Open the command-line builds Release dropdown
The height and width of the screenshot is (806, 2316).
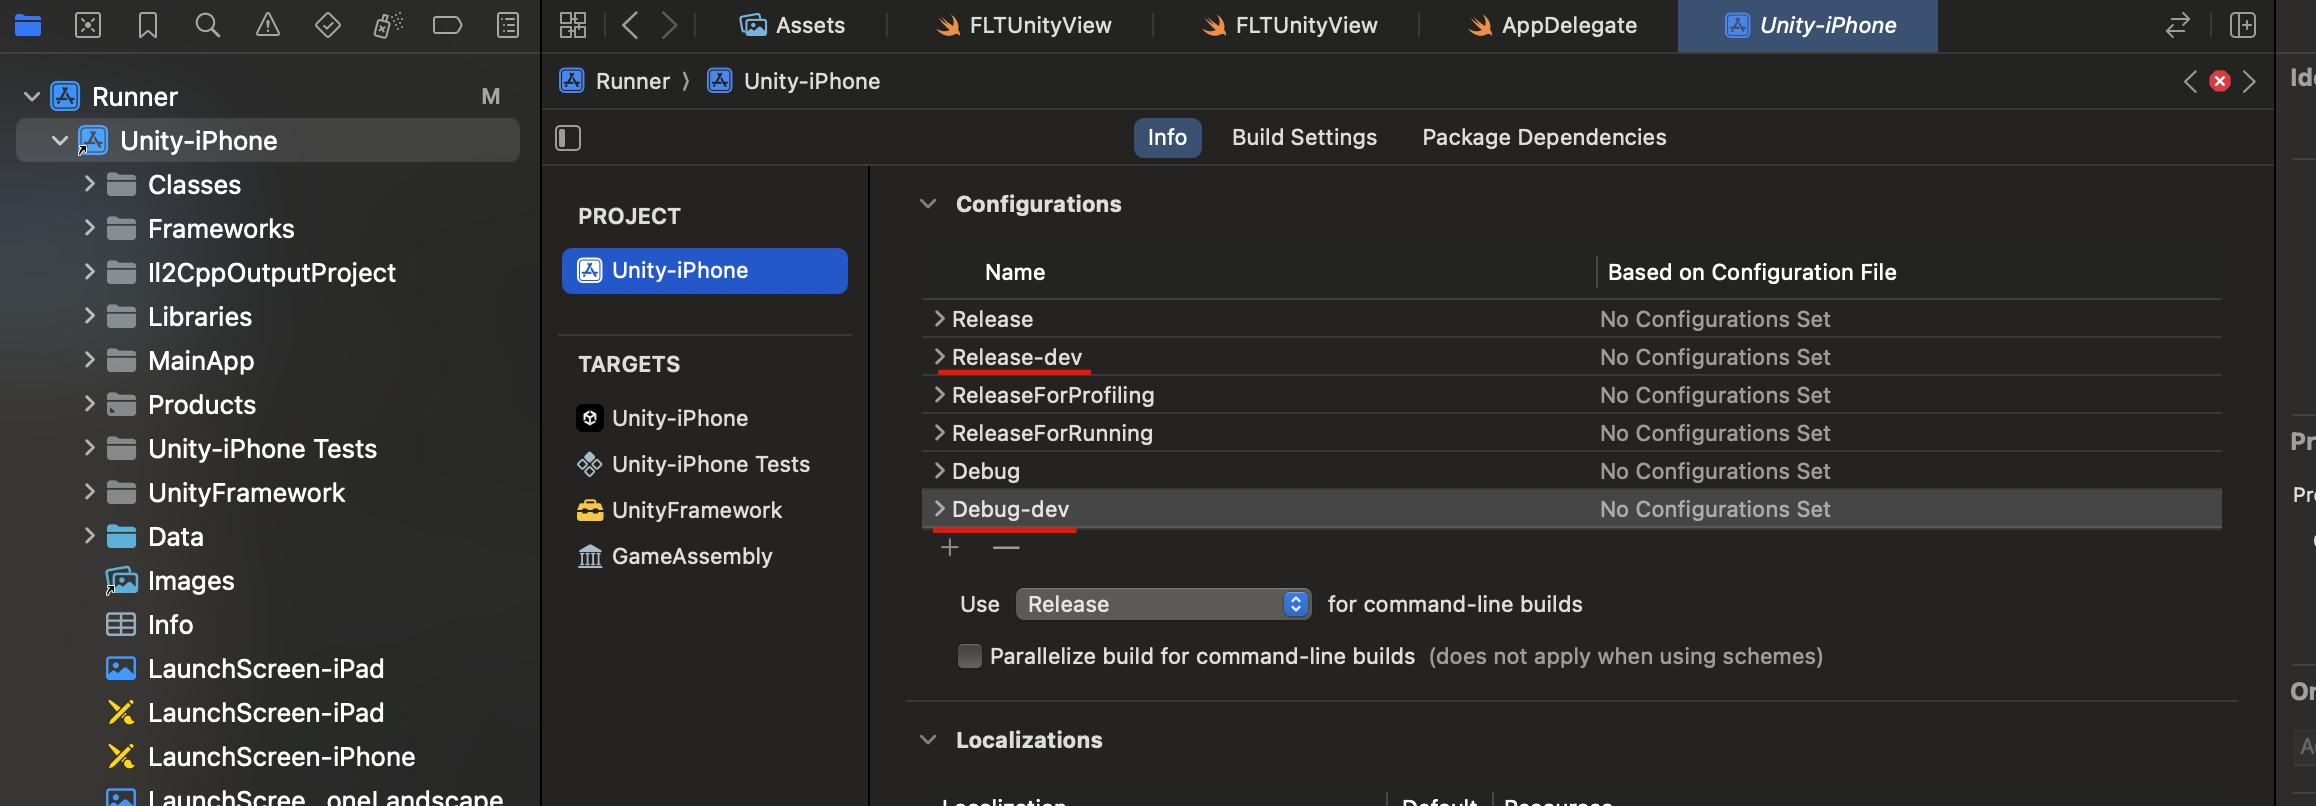(x=1163, y=604)
